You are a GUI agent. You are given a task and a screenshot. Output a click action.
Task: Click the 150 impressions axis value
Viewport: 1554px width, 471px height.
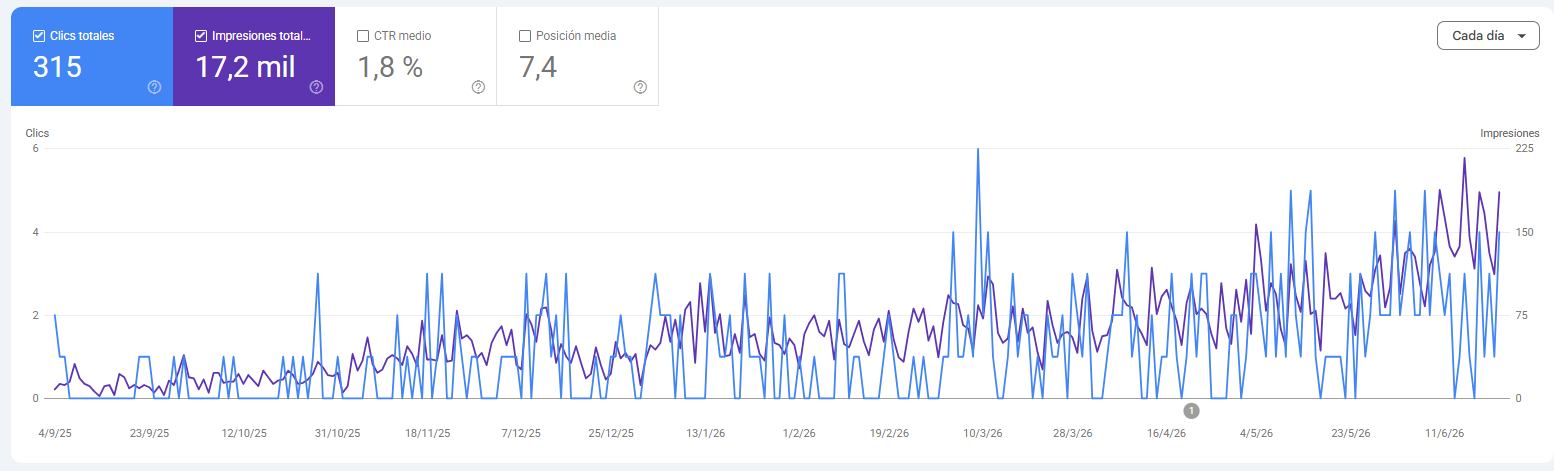click(x=1525, y=232)
